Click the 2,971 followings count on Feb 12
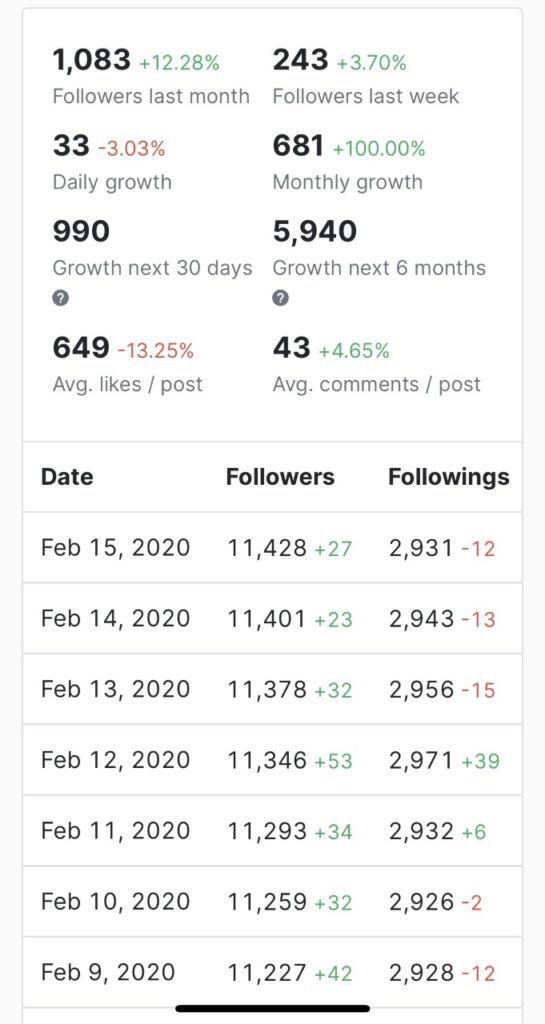Viewport: 545px width, 1024px height. tap(421, 760)
